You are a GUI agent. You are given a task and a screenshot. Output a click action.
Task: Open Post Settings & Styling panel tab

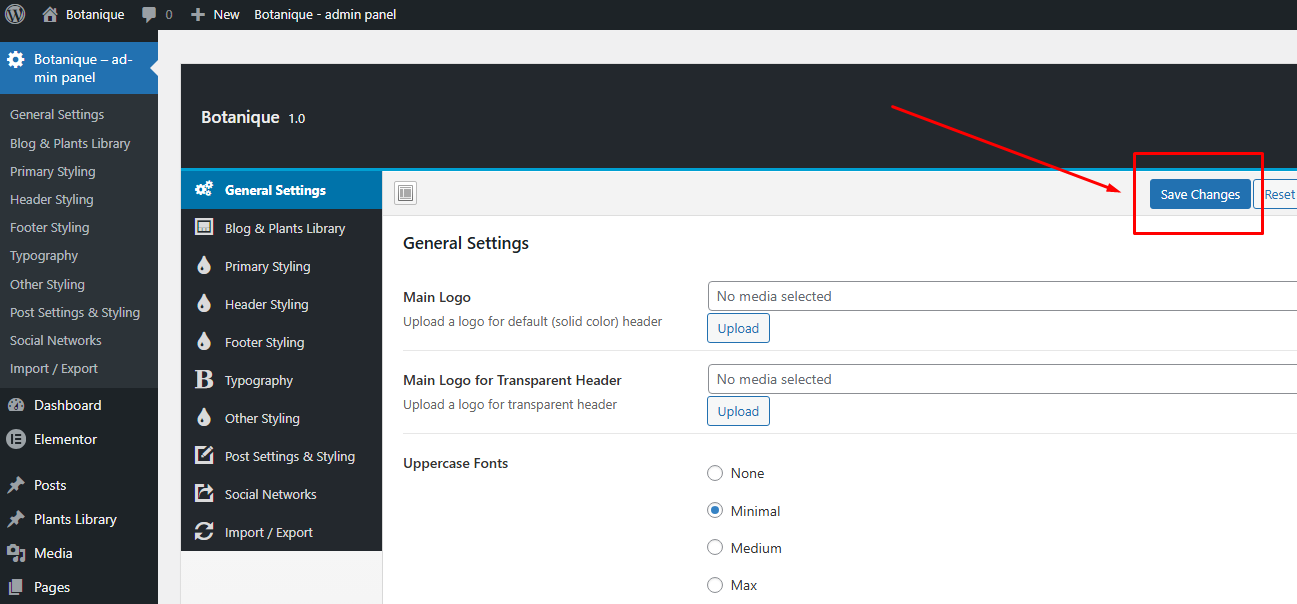(x=281, y=456)
